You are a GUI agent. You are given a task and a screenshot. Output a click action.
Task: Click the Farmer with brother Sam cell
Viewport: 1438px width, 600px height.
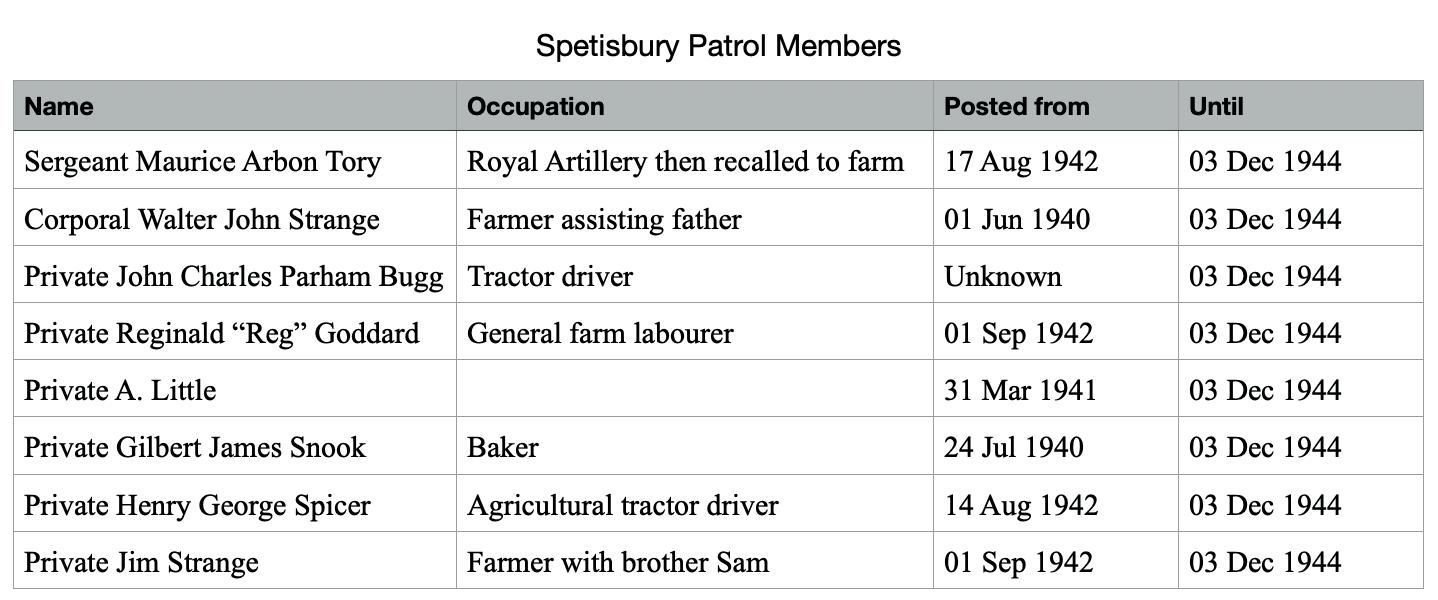point(617,562)
